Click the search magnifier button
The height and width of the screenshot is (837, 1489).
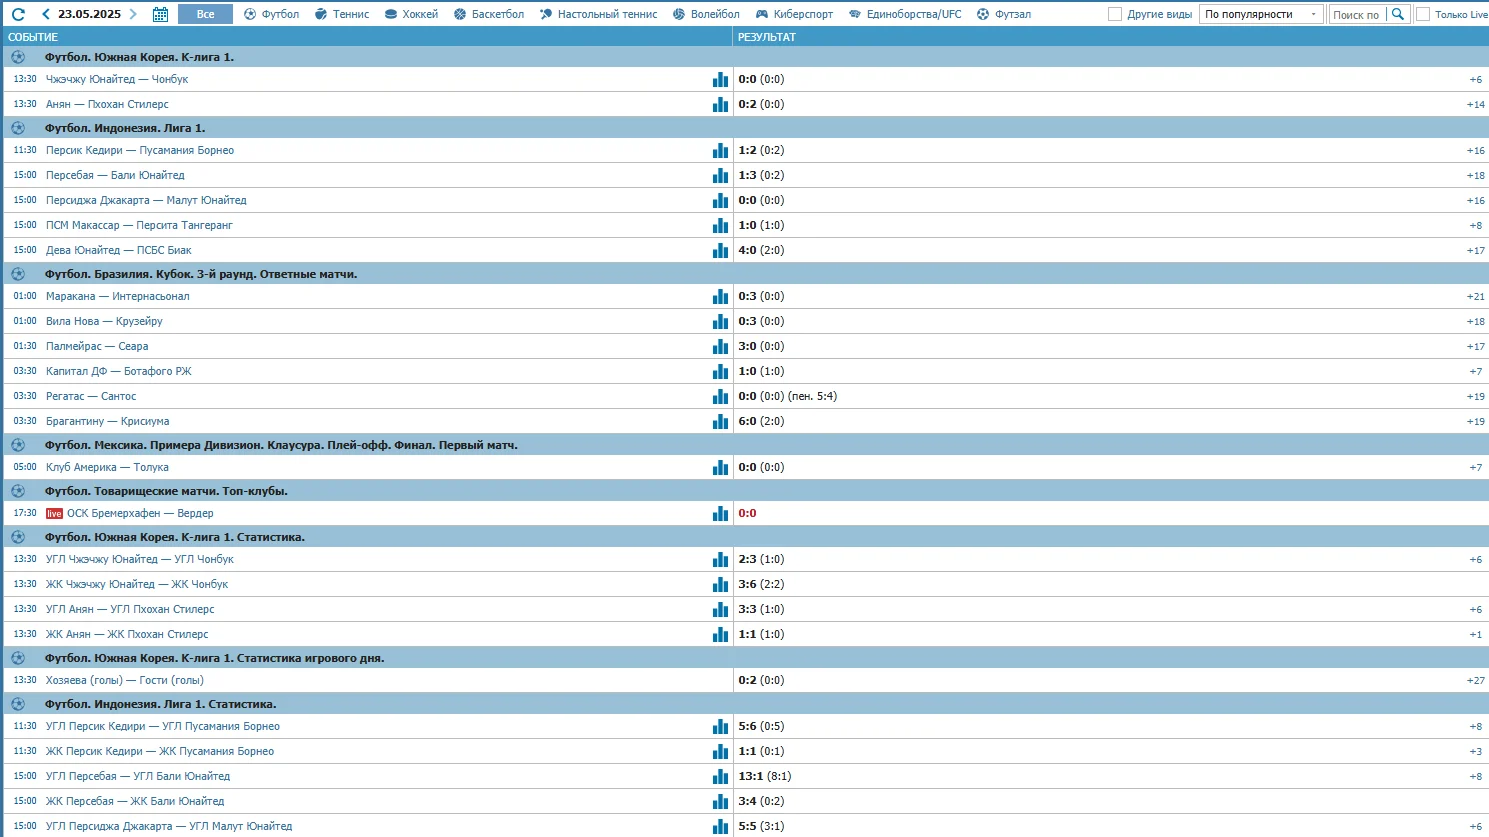click(x=1398, y=14)
